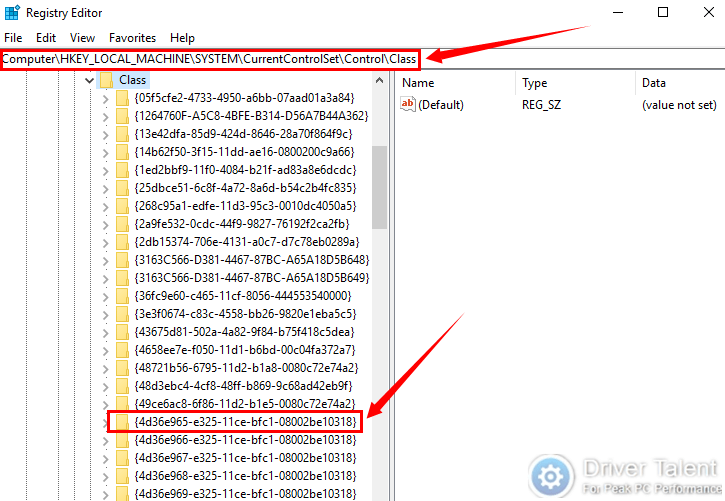Viewport: 725px width, 501px height.
Task: Expand the {1ed2bbf9-11f0-4084-b21f-ad83a8e6dcdc} key
Action: tap(105, 171)
